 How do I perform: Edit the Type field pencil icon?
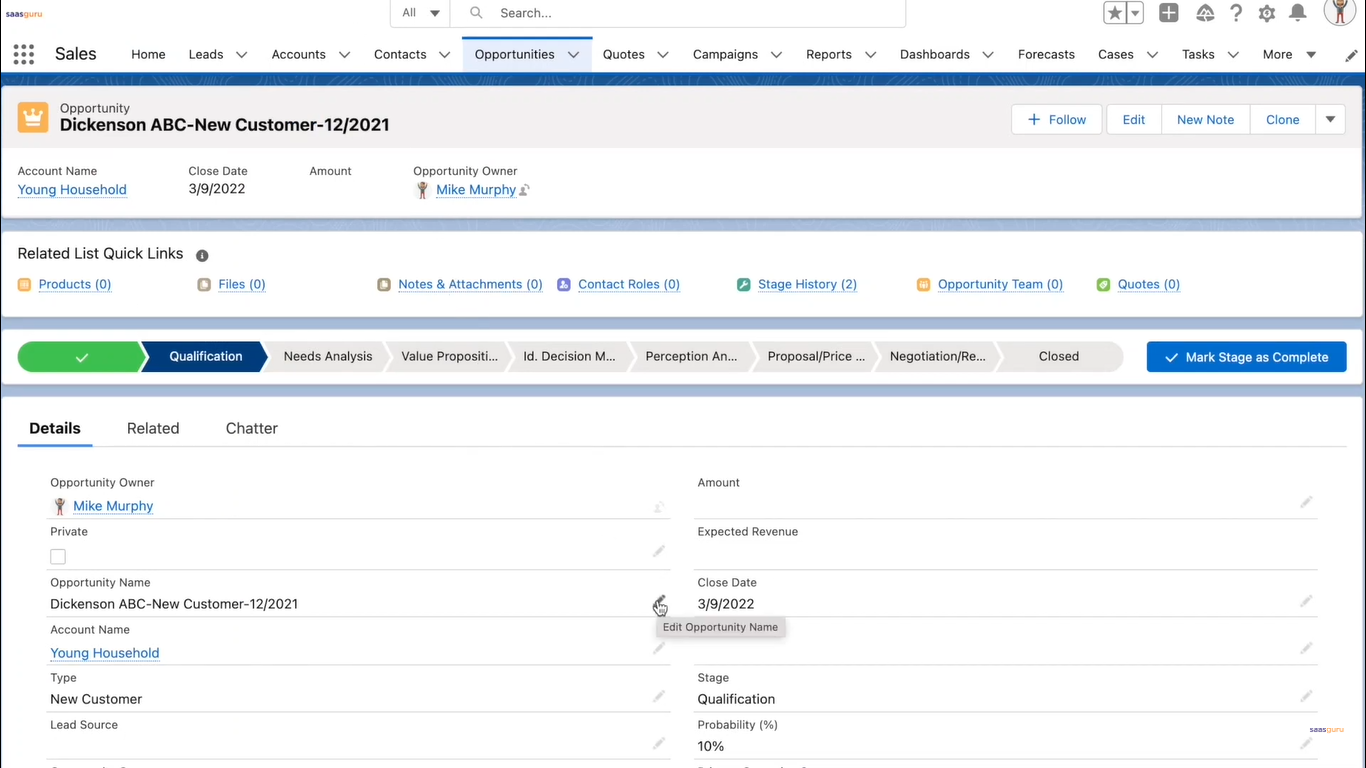coord(659,696)
